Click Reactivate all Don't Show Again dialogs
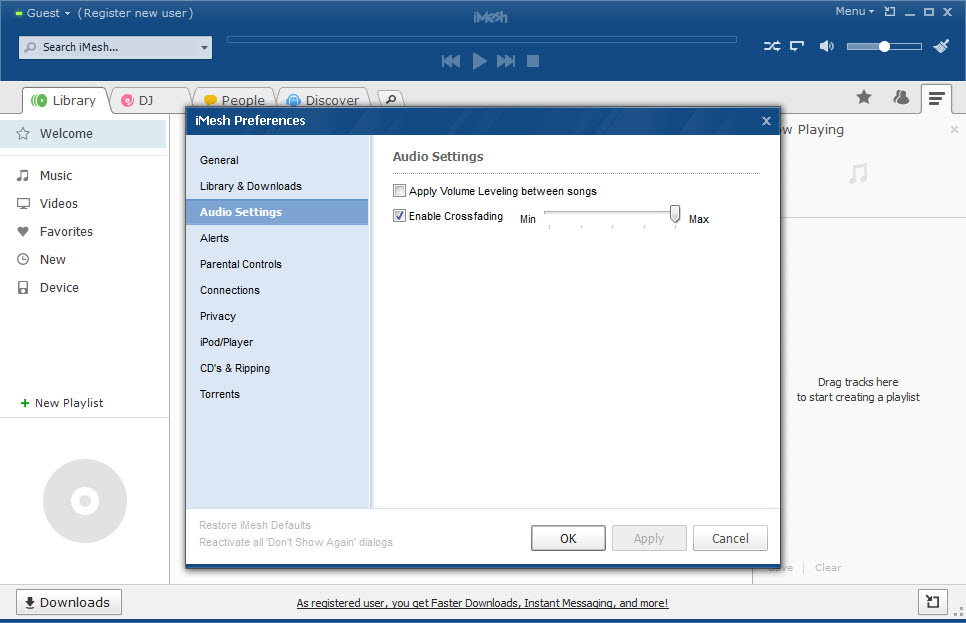The image size is (966, 623). point(296,542)
